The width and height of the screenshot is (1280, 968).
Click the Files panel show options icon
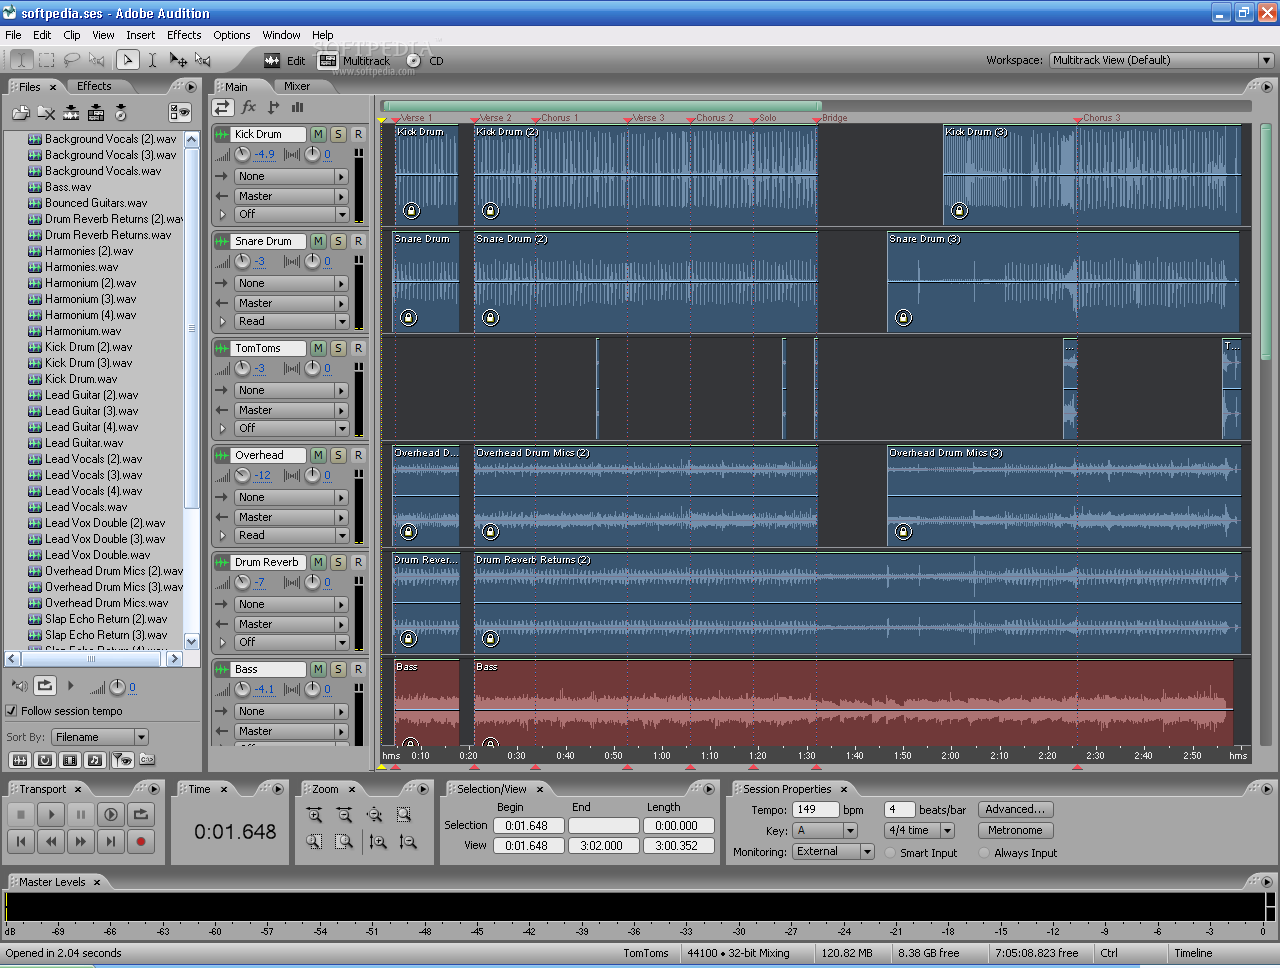click(179, 113)
